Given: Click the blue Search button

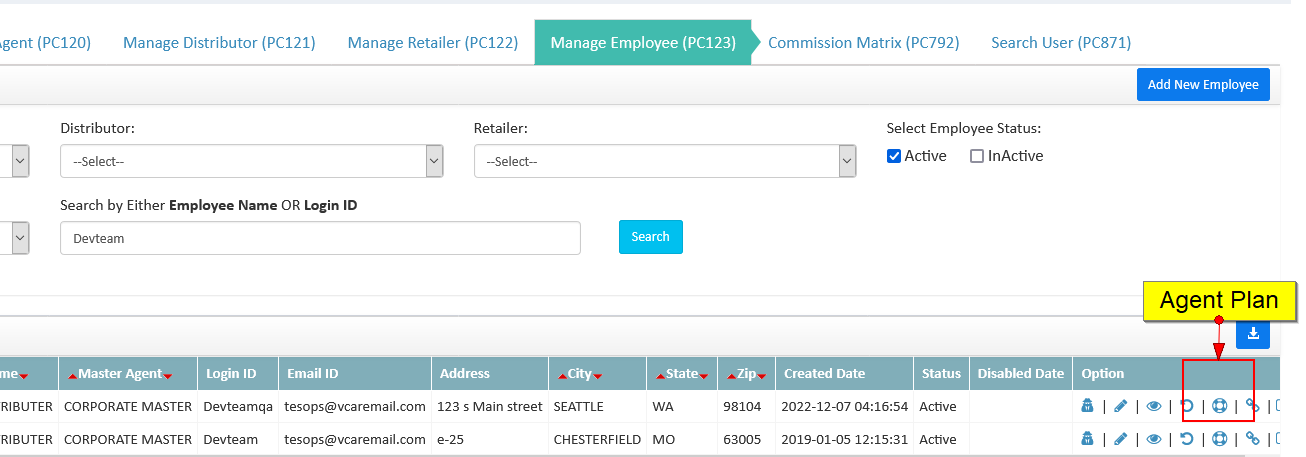Looking at the screenshot, I should coord(650,237).
